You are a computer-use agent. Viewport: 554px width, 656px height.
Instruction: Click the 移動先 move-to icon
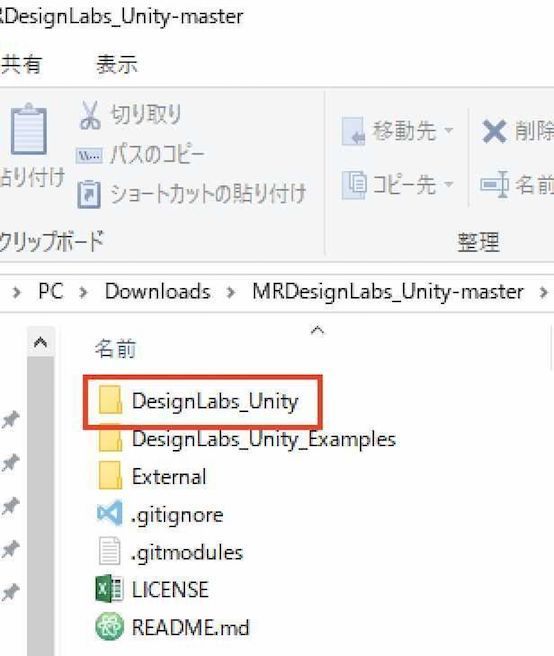click(x=353, y=131)
